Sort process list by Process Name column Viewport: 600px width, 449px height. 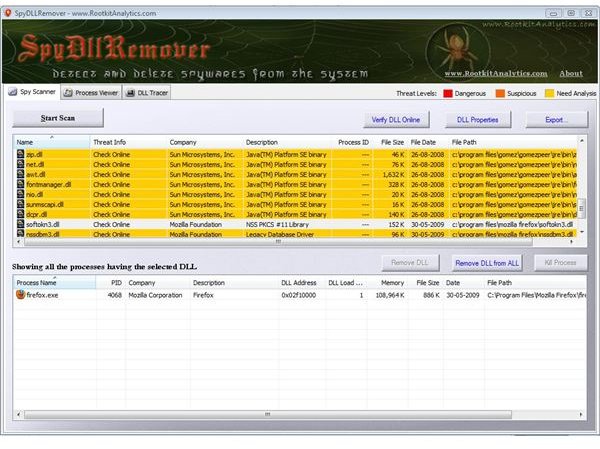(54, 282)
